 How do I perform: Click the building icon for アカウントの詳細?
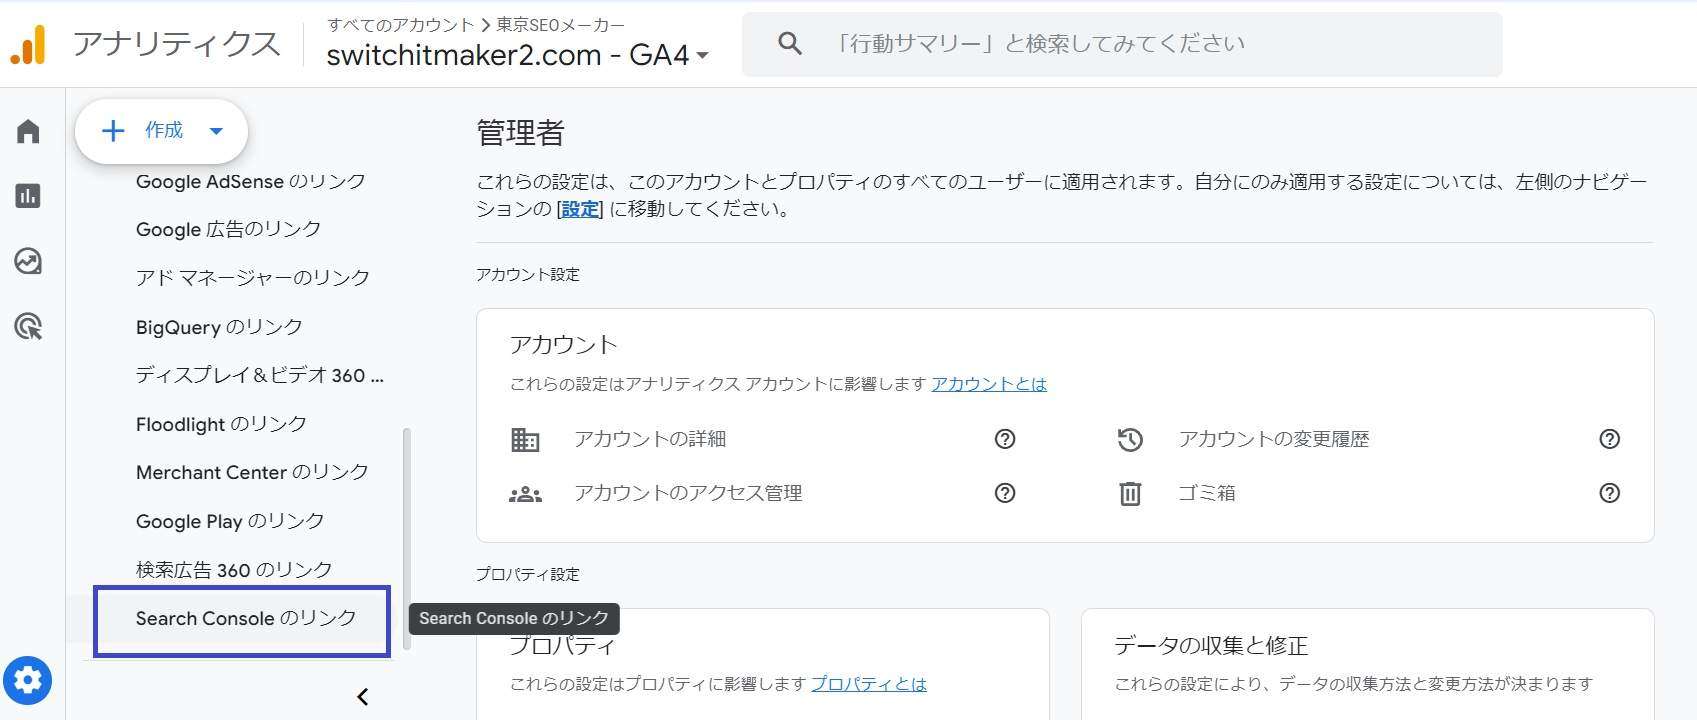(525, 439)
